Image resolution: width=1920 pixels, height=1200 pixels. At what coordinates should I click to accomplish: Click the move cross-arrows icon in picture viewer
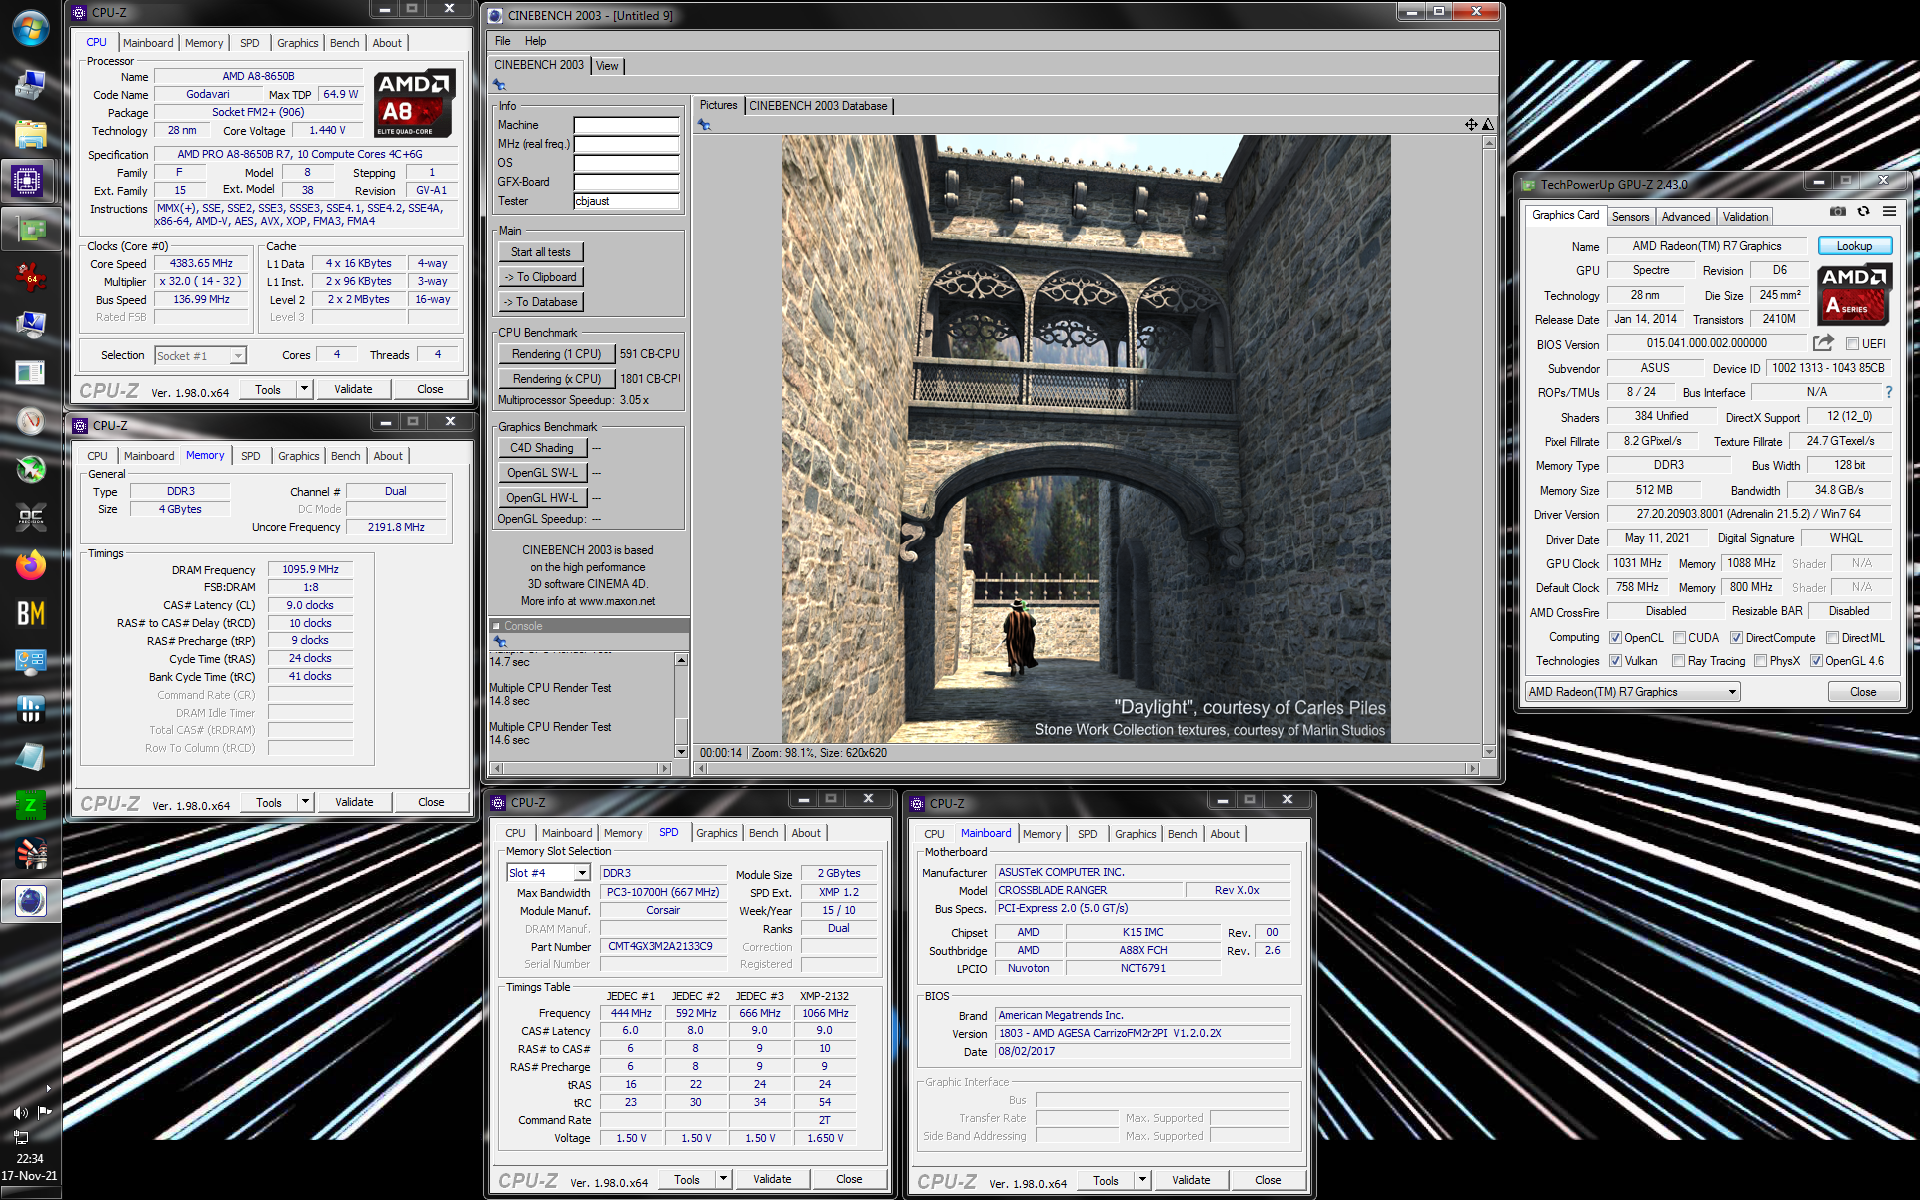tap(1471, 125)
